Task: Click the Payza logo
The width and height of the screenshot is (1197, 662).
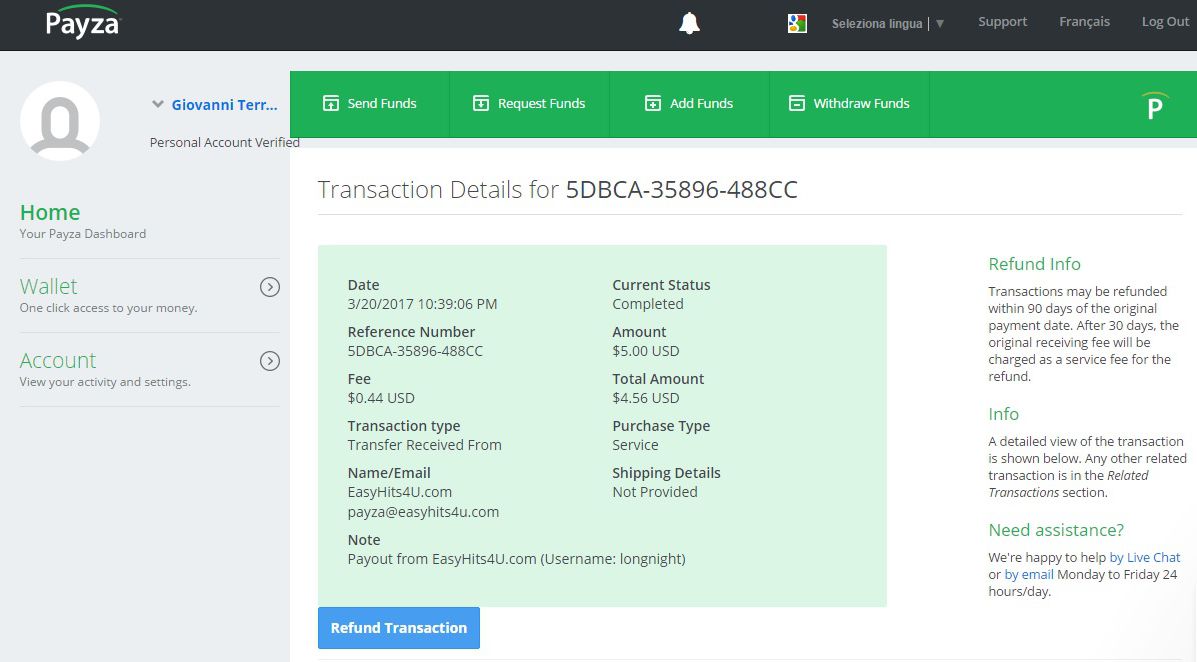Action: 82,21
